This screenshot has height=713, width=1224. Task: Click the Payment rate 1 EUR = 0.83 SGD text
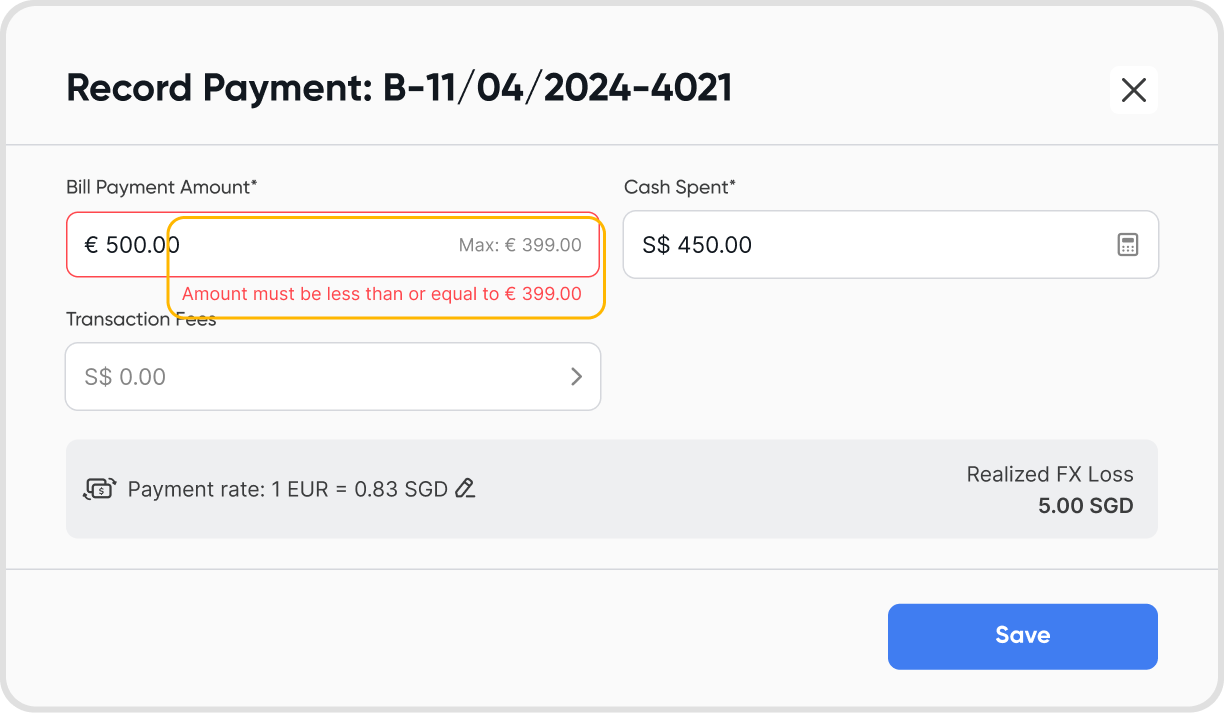(287, 490)
